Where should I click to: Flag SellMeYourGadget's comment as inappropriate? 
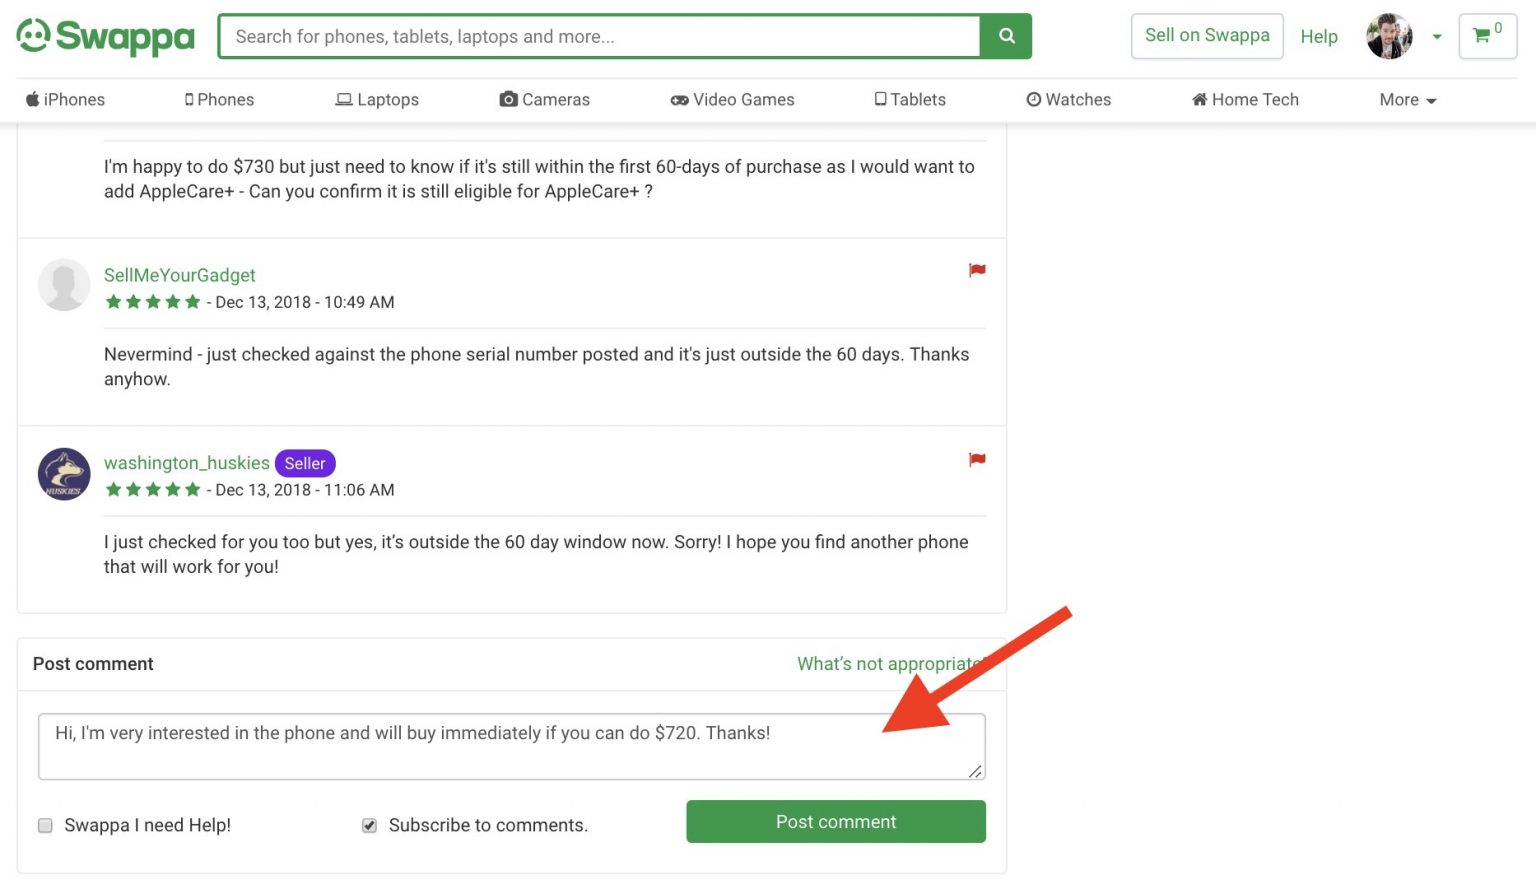[x=977, y=270]
